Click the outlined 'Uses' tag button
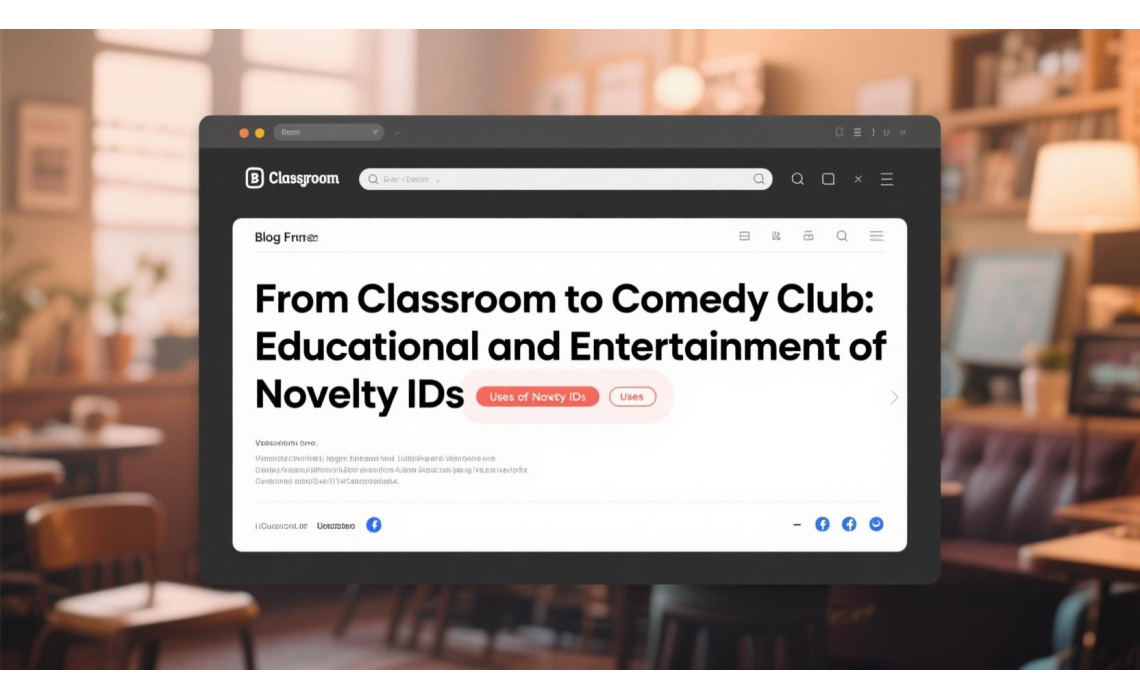 632,397
